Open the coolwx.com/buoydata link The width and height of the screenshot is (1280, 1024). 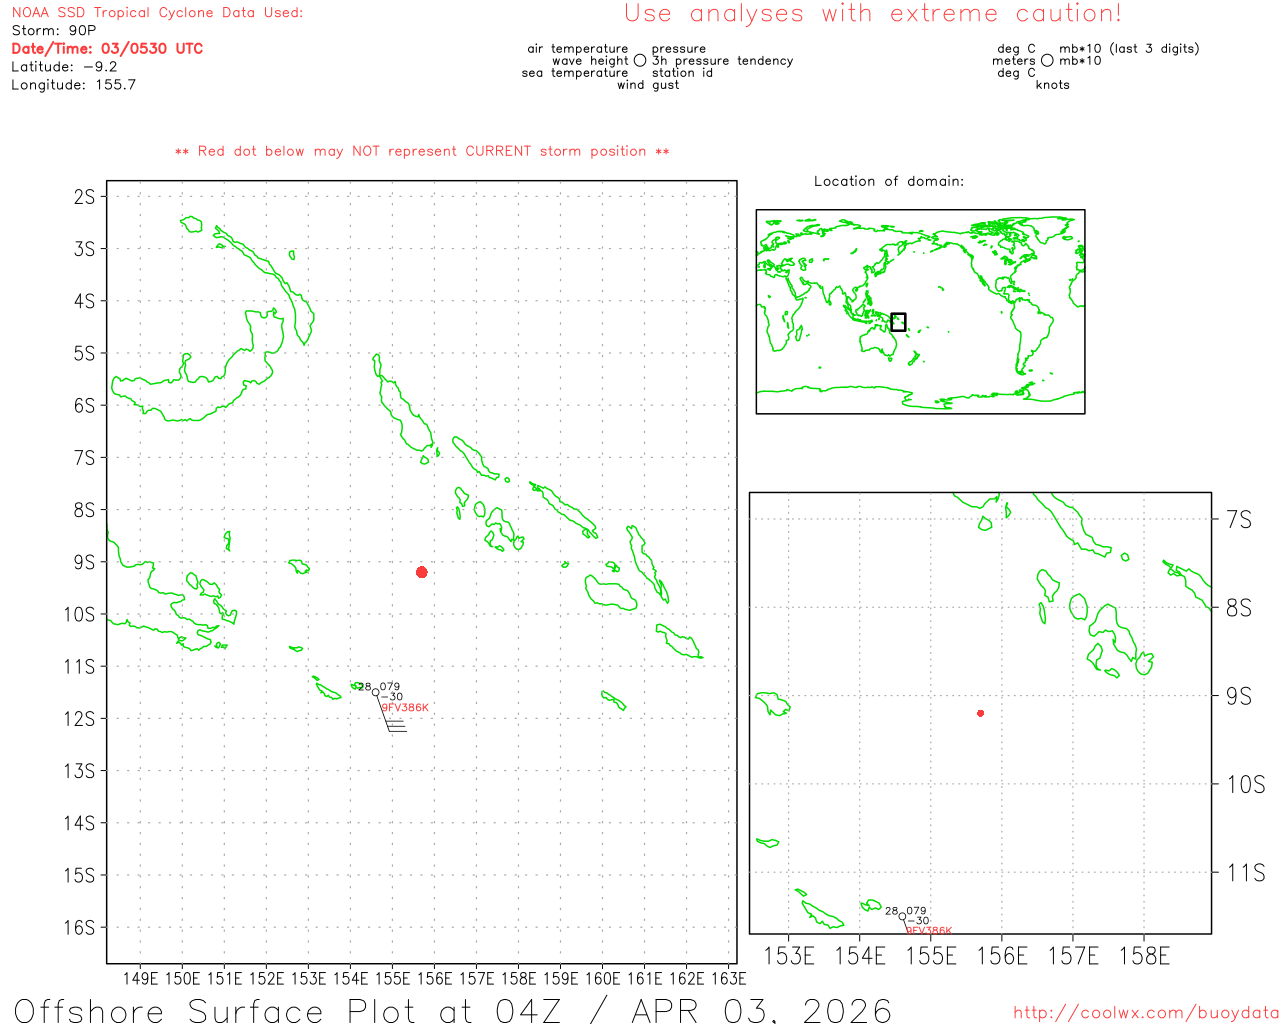coord(1145,1013)
